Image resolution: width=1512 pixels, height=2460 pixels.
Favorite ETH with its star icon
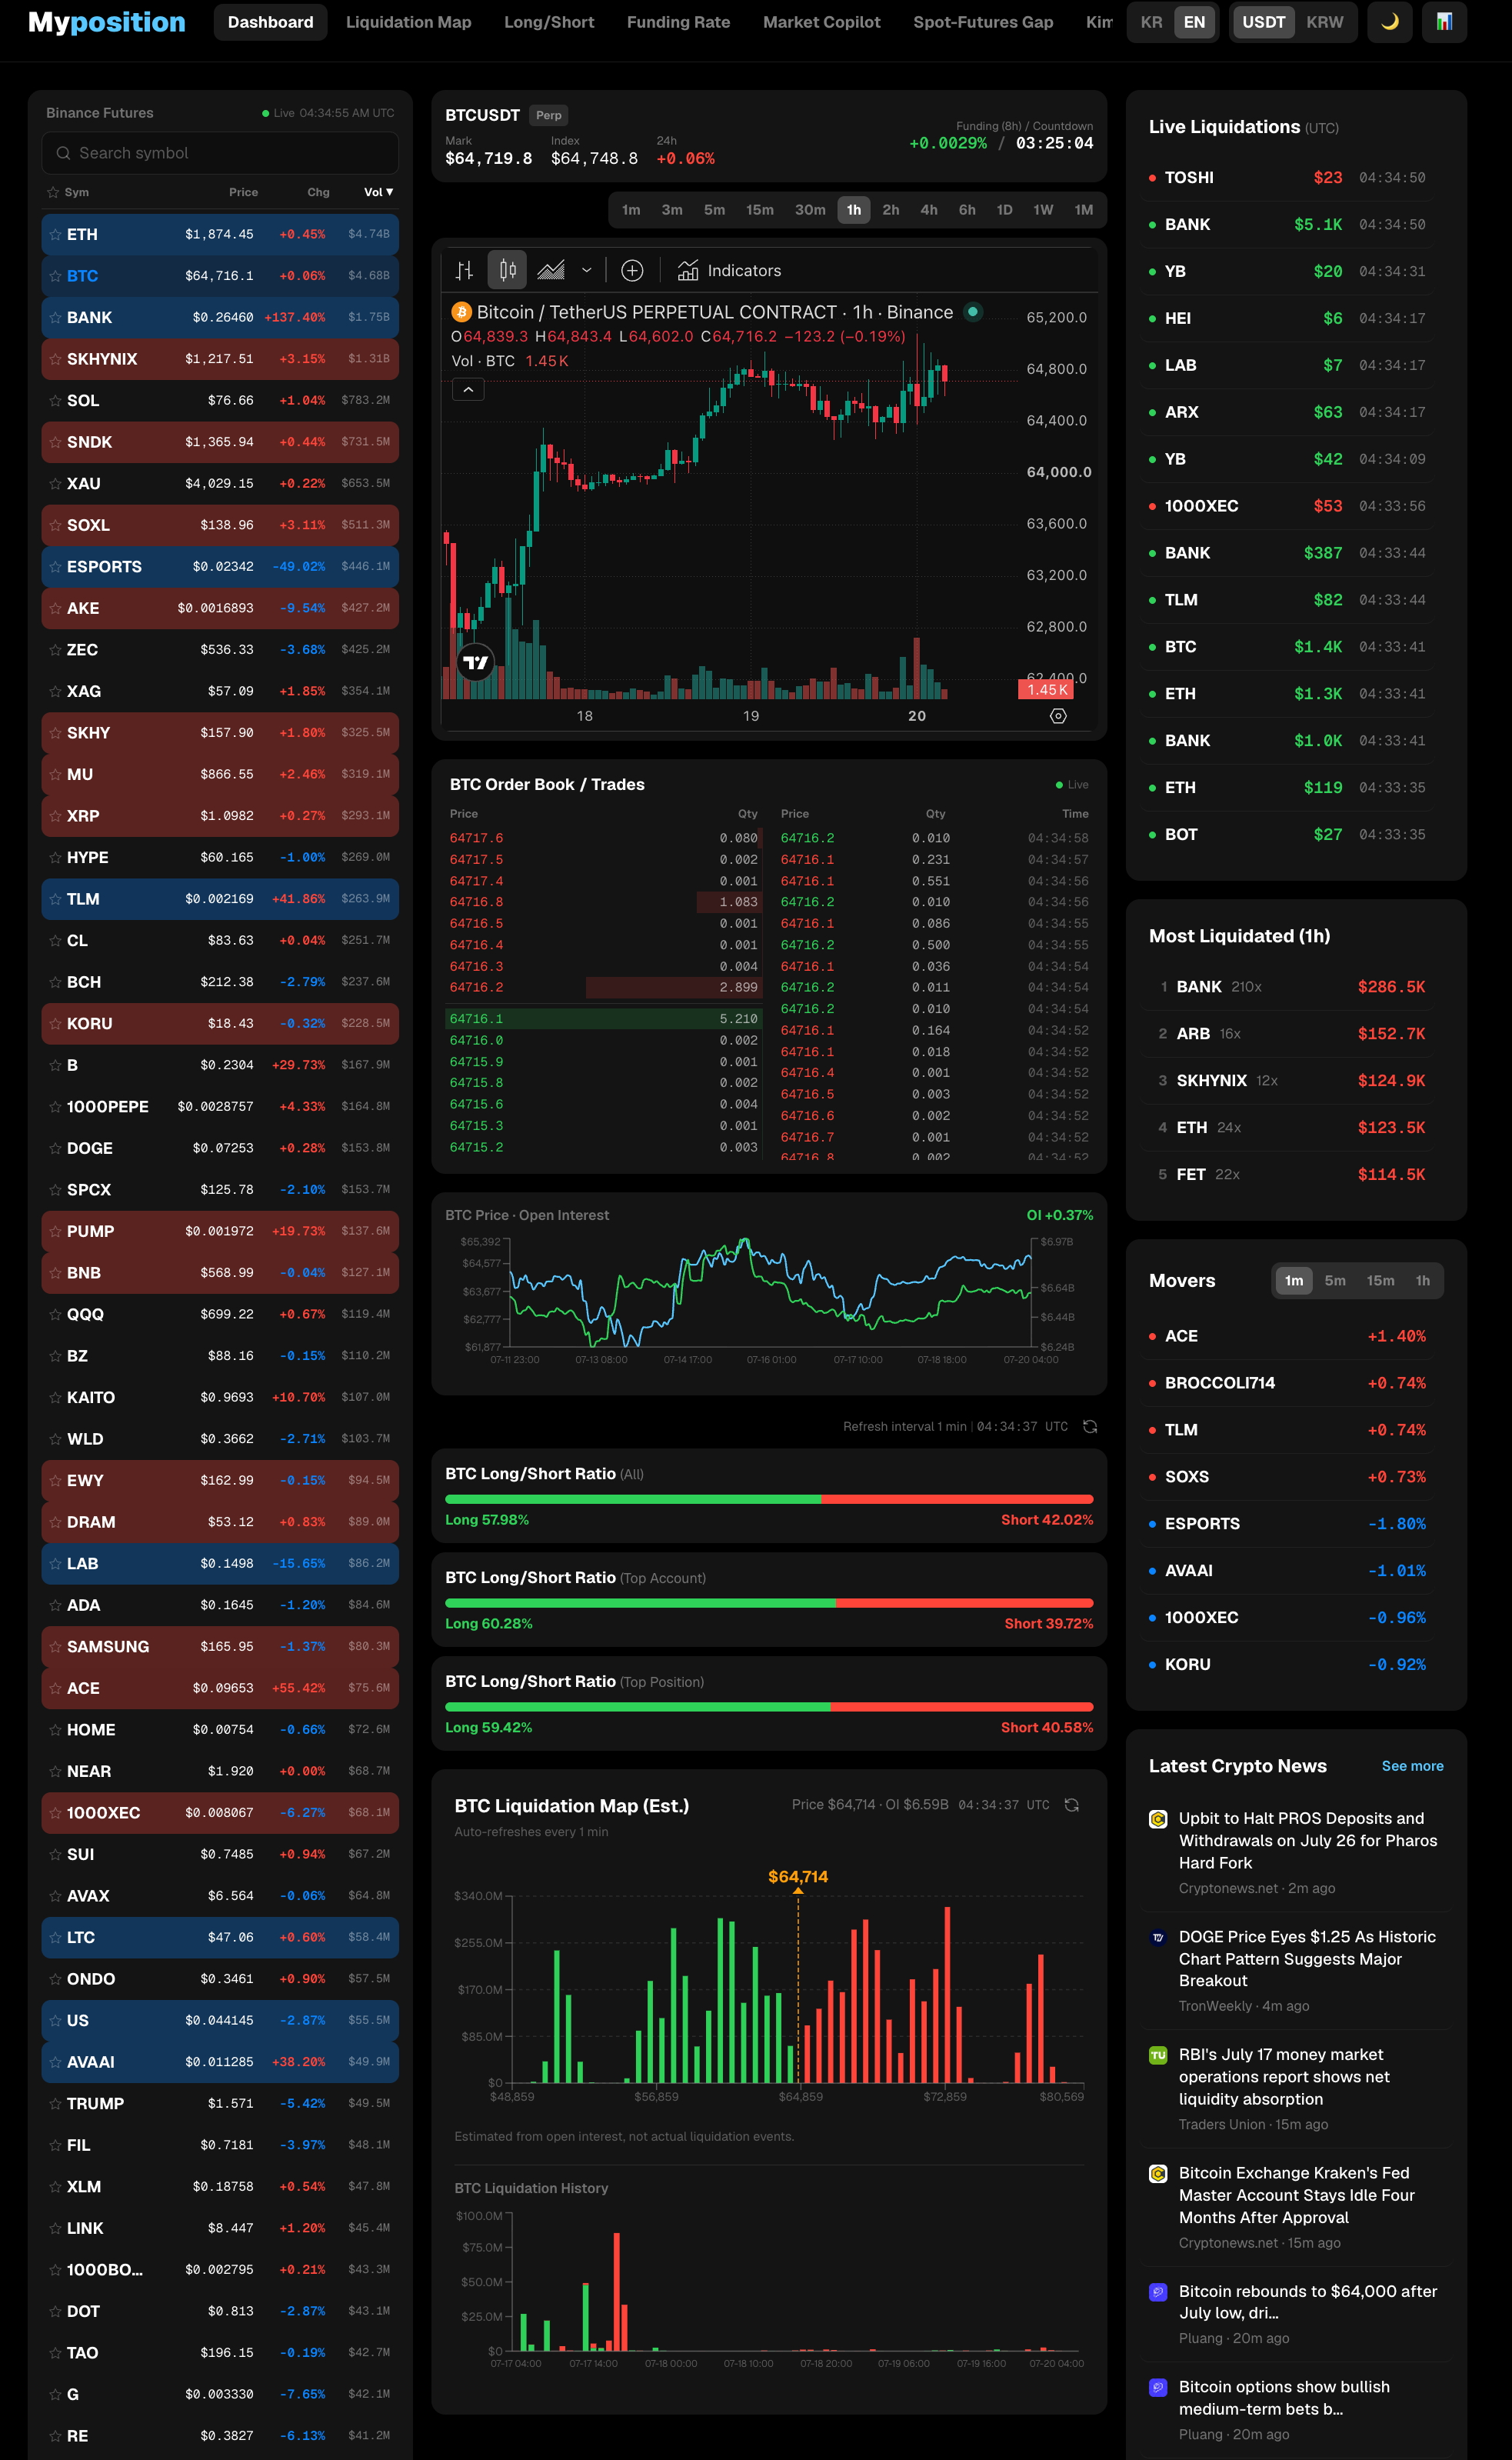point(55,234)
